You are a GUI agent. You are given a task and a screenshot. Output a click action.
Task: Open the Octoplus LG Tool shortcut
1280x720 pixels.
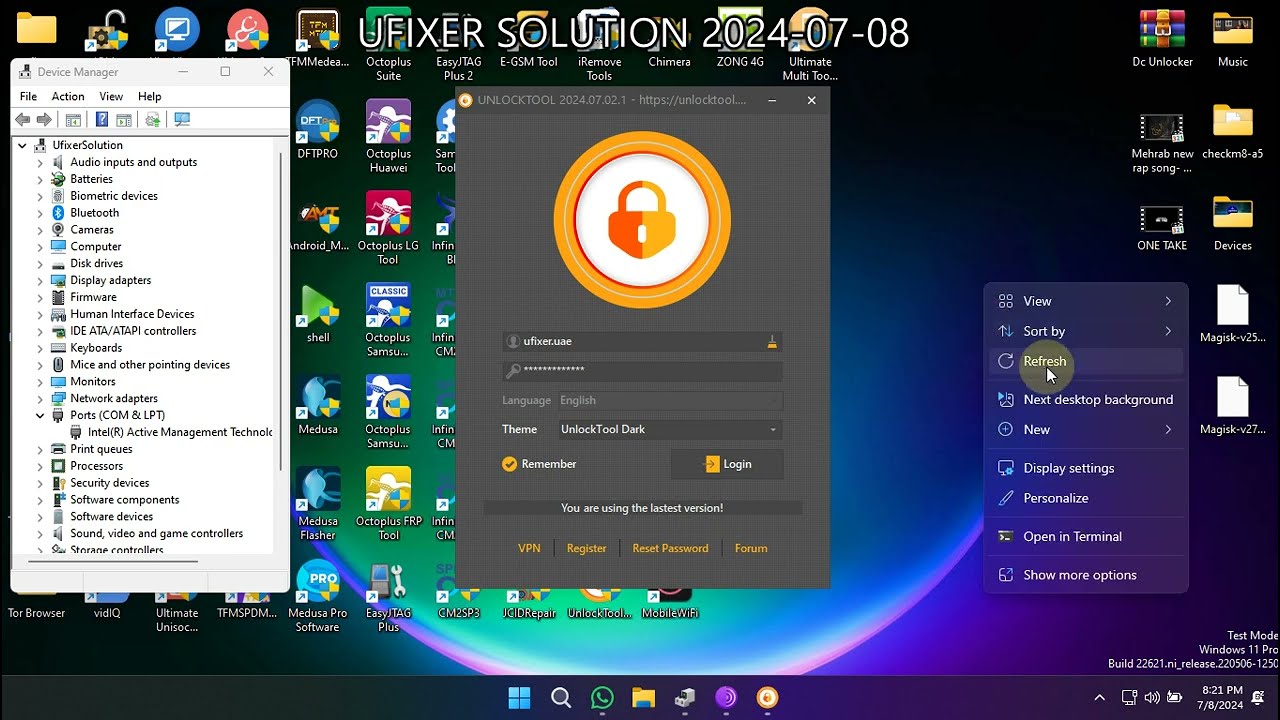coord(388,228)
